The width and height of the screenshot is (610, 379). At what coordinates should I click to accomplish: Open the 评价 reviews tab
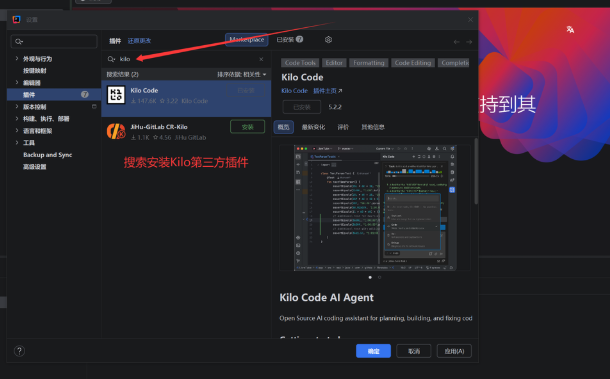point(343,127)
